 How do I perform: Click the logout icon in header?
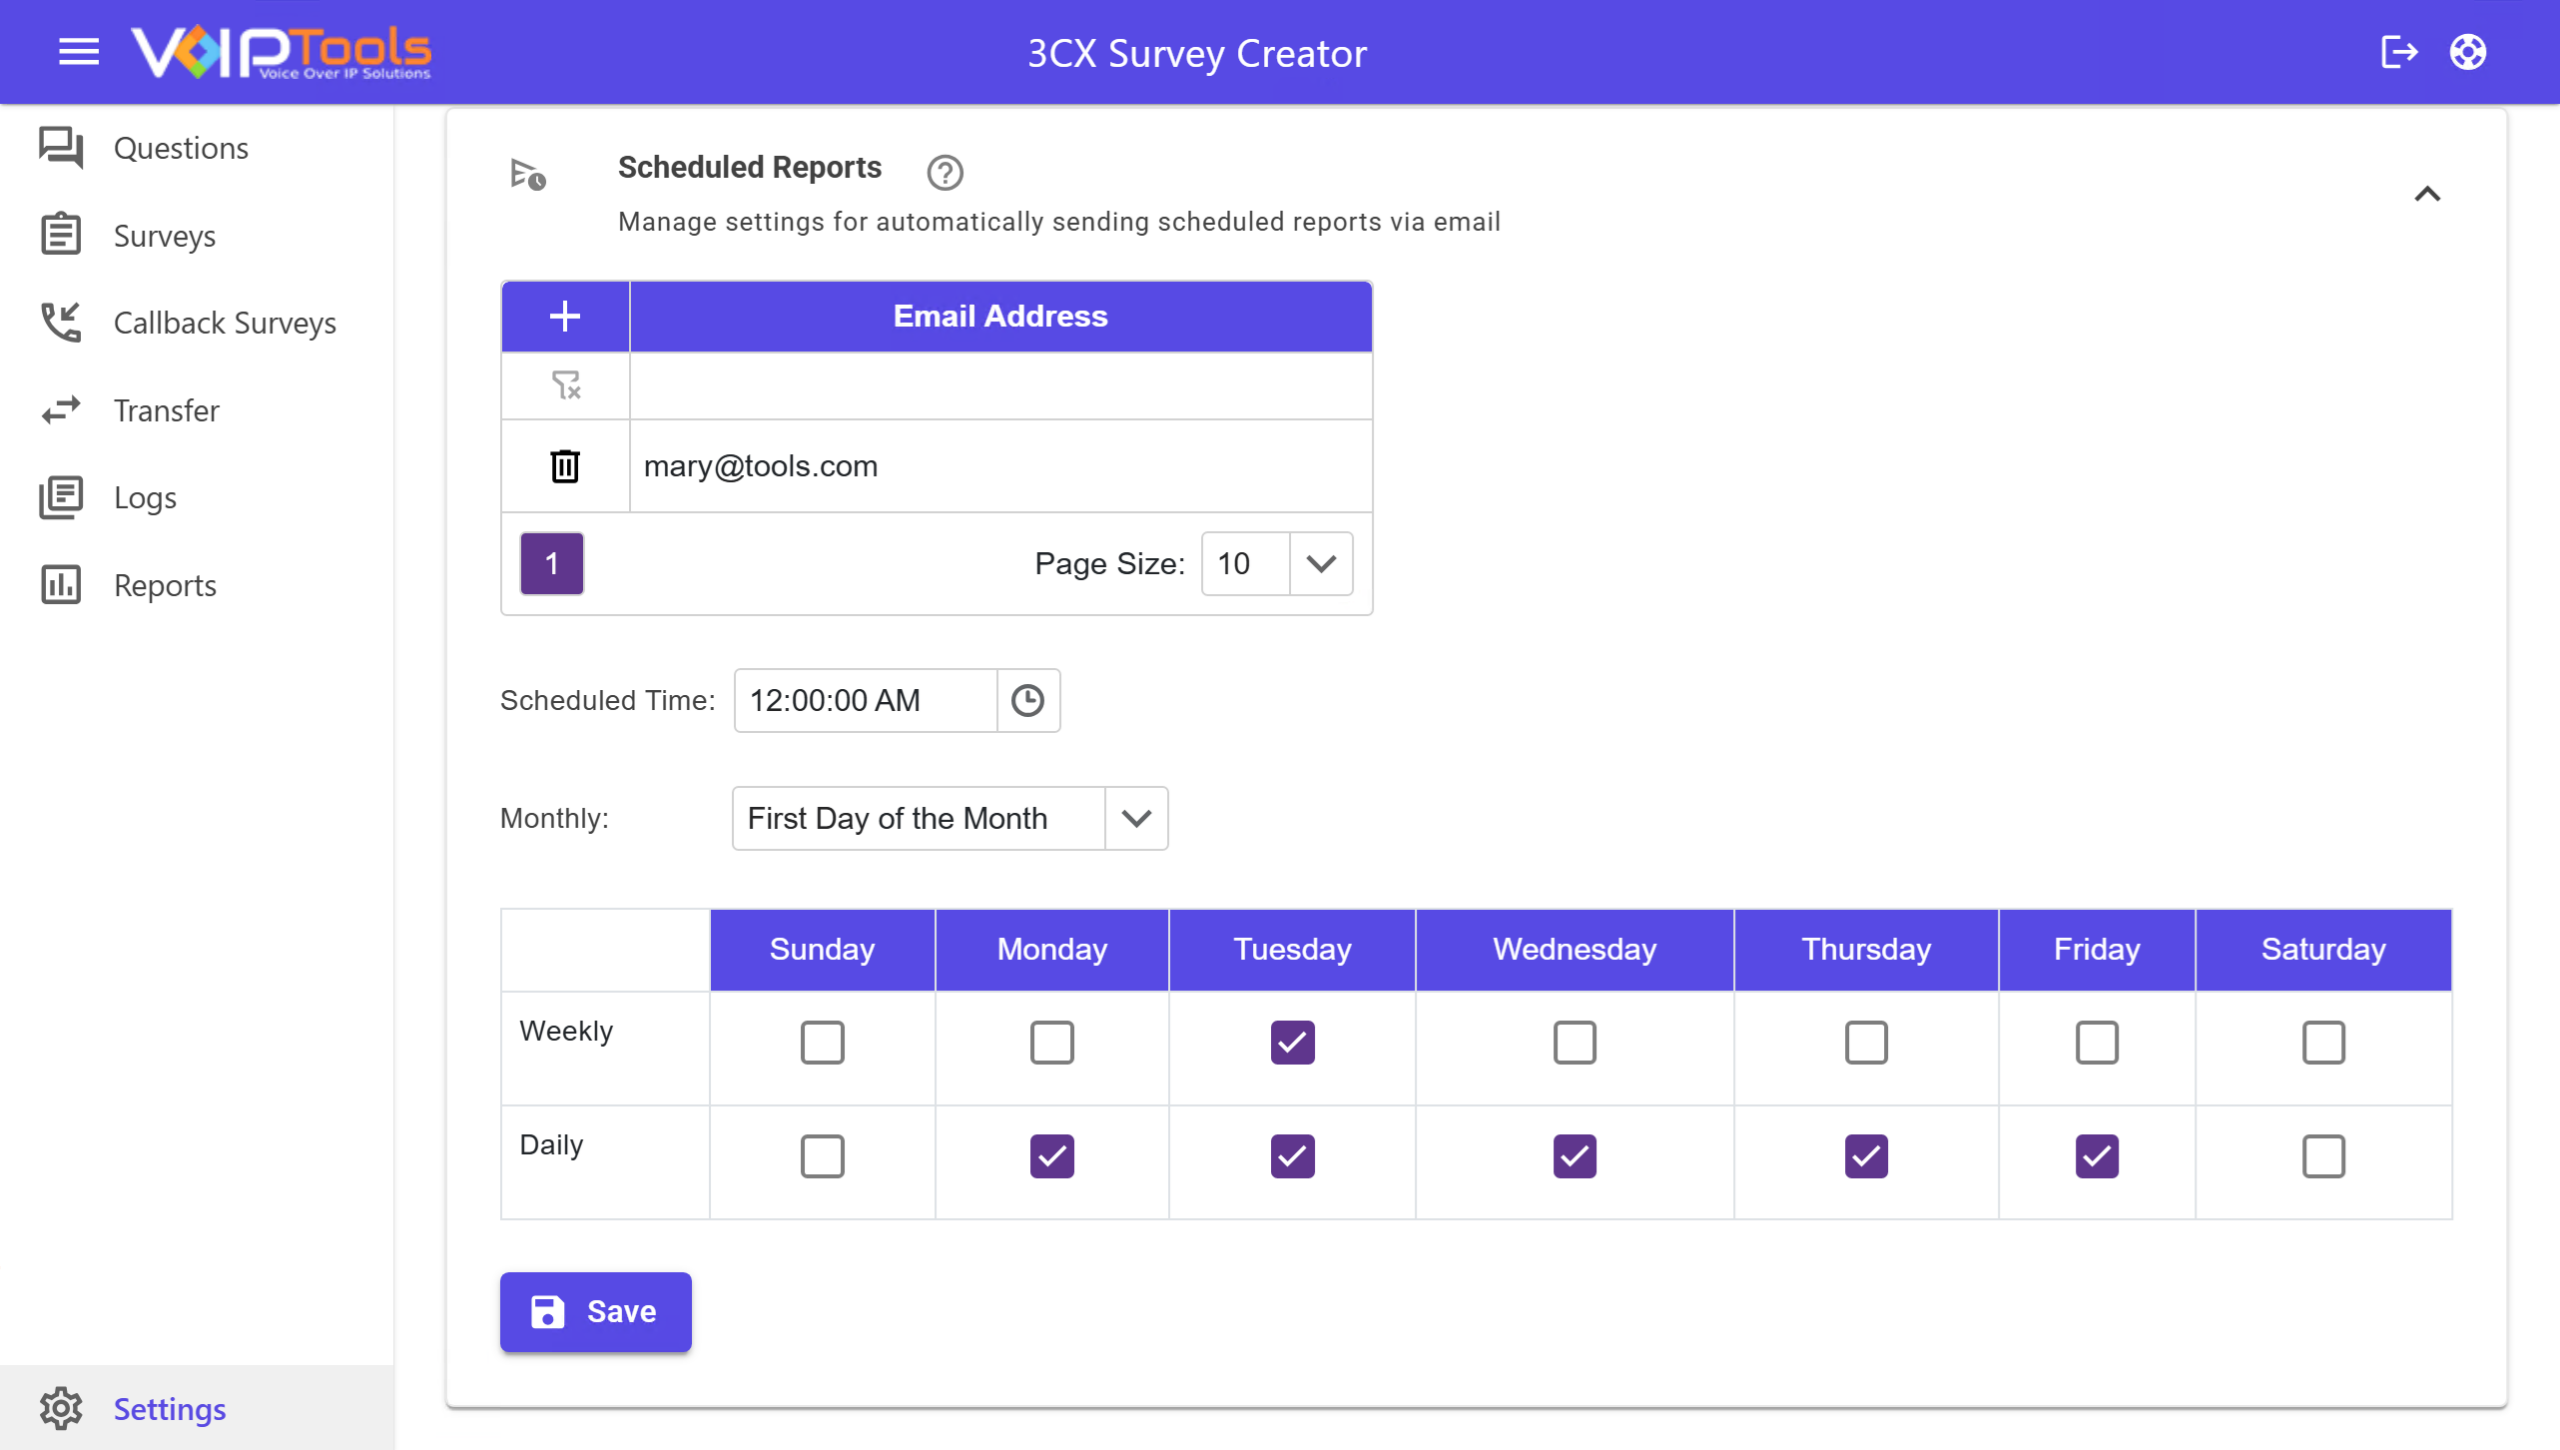click(2398, 52)
